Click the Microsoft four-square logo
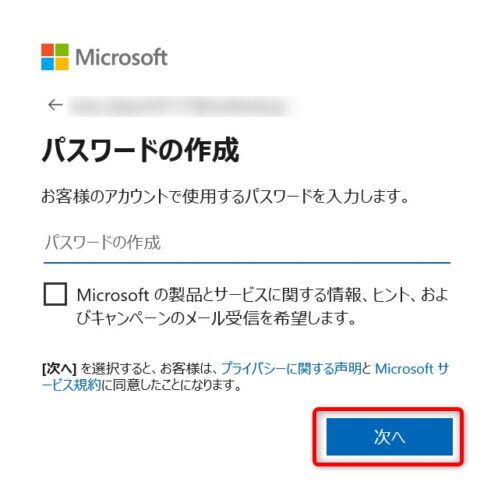The width and height of the screenshot is (491, 500). coord(55,57)
